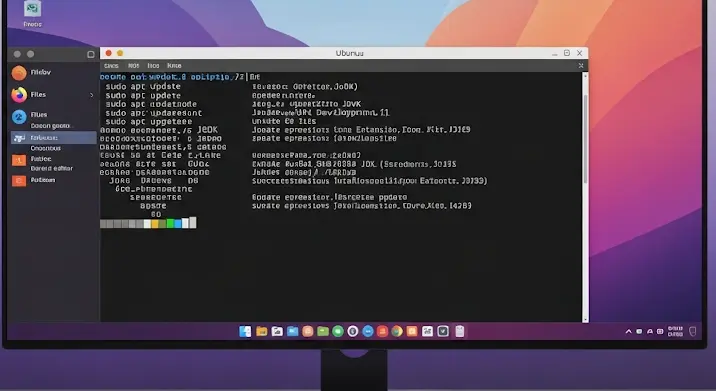Viewport: 716px width, 391px height.
Task: Click the square panel icon in sidebar header
Action: 90,54
